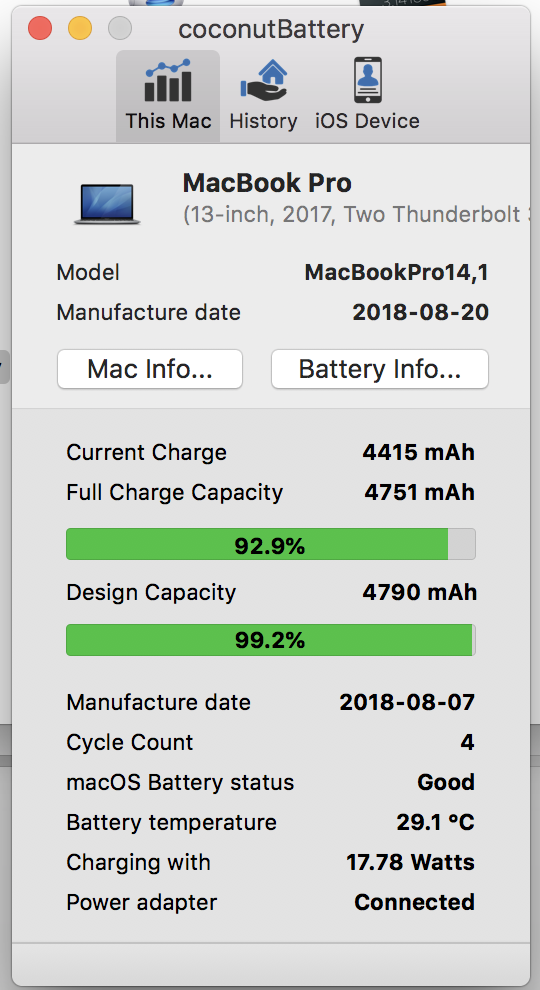
Task: Click the MacBook Pro laptop image
Action: pyautogui.click(x=107, y=204)
